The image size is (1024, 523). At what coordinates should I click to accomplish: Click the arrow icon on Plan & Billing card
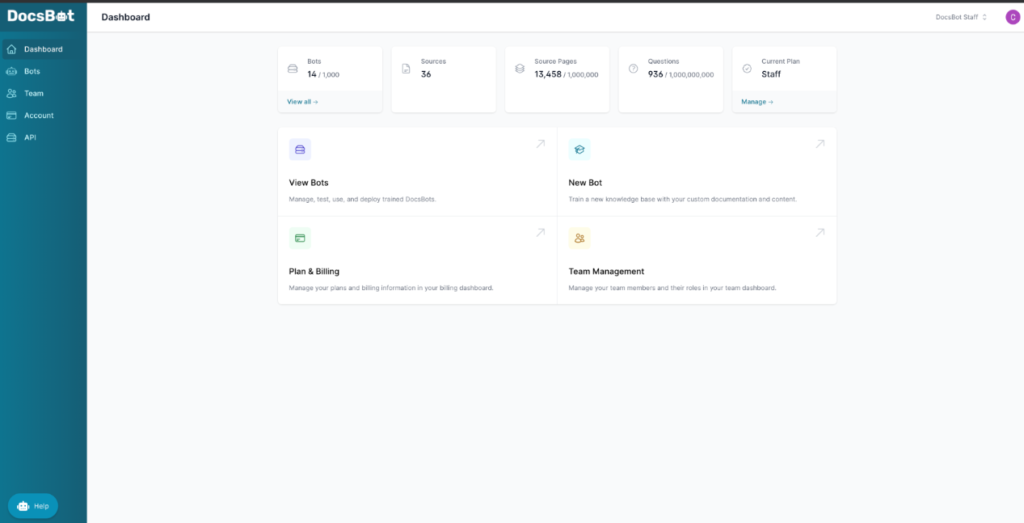541,232
